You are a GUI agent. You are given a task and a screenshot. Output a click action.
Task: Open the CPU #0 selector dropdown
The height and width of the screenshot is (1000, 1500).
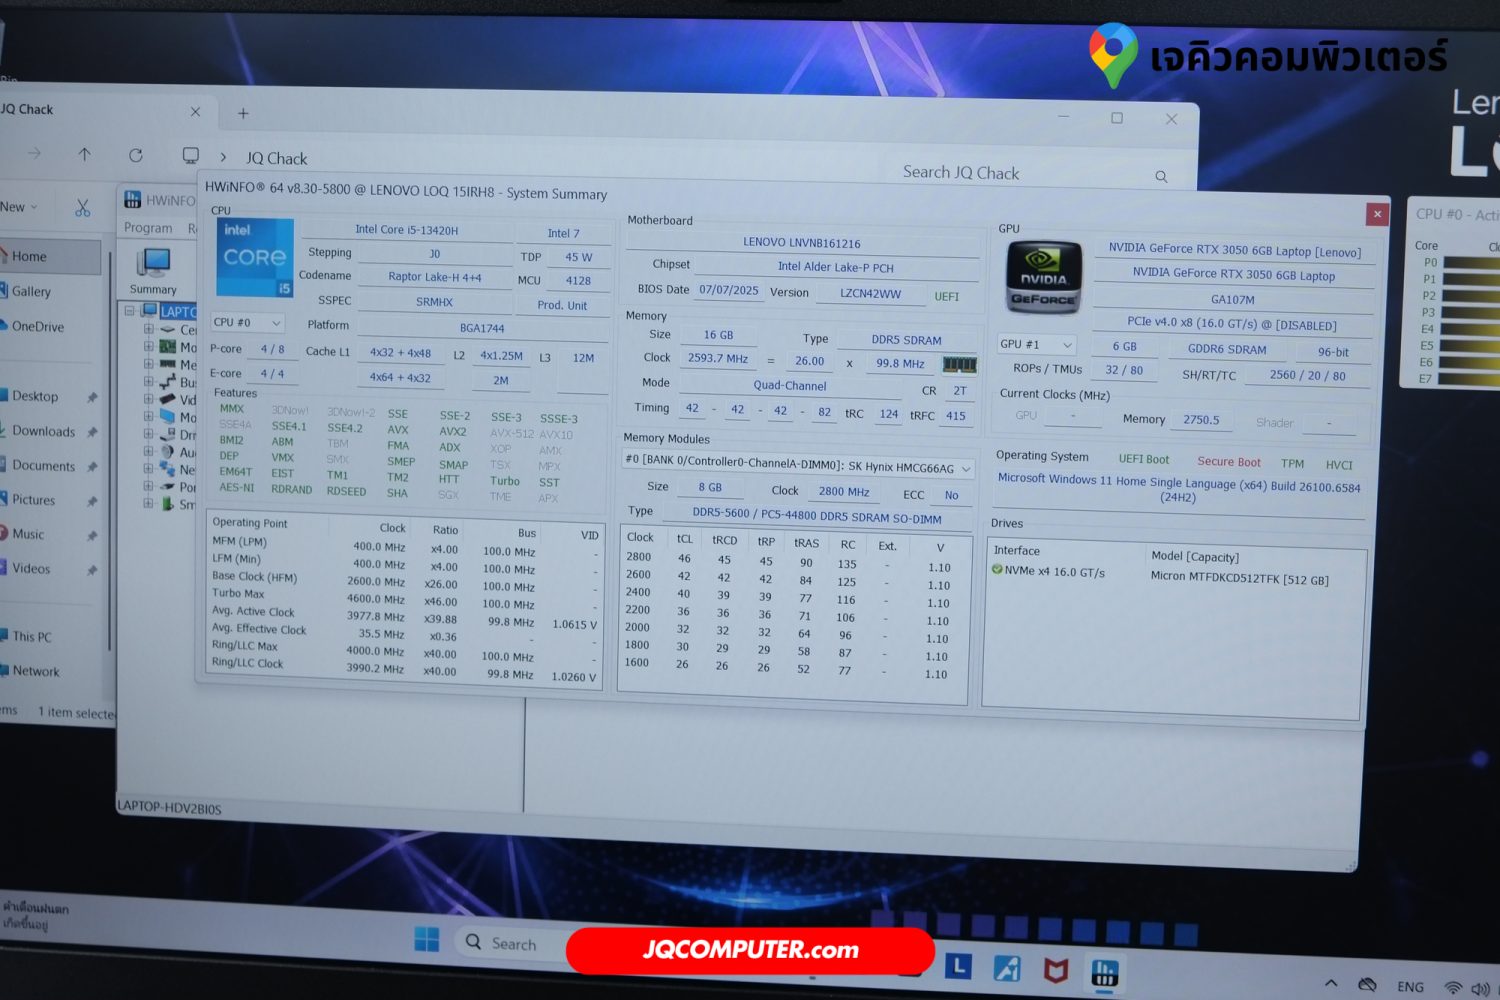(x=247, y=323)
